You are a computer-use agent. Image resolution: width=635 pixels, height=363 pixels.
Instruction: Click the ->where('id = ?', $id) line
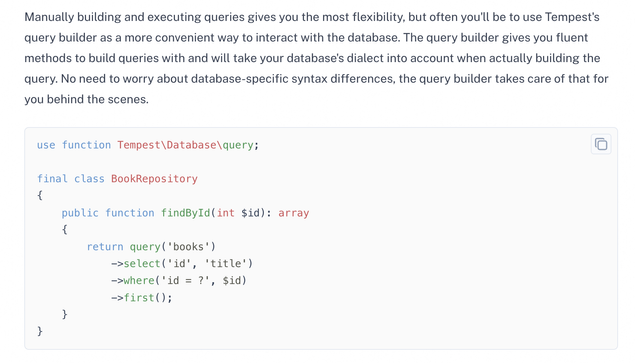tap(179, 280)
